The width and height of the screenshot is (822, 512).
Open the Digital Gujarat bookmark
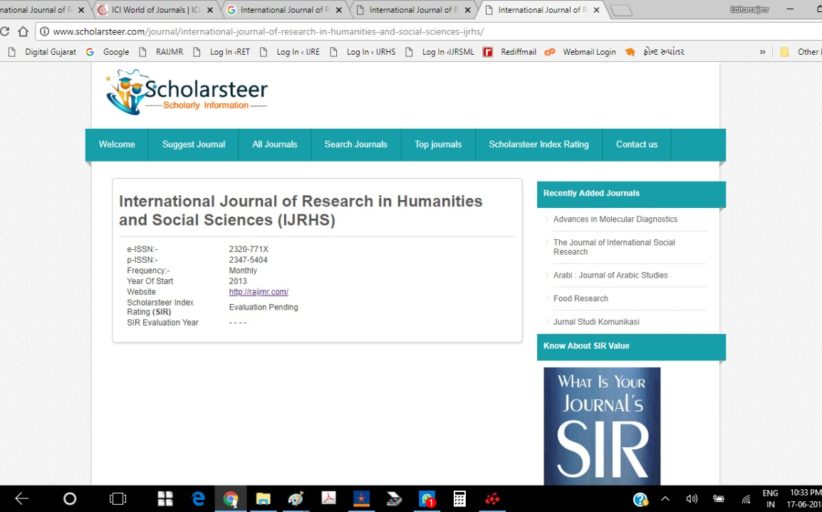pyautogui.click(x=44, y=52)
